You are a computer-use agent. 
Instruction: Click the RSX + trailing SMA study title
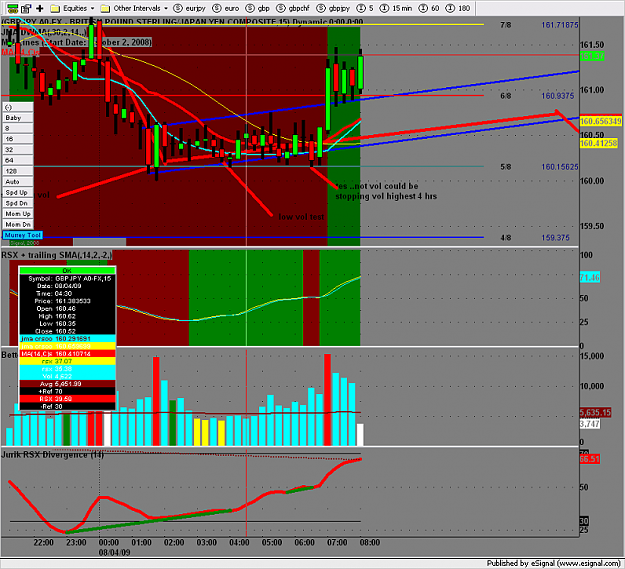[x=56, y=255]
